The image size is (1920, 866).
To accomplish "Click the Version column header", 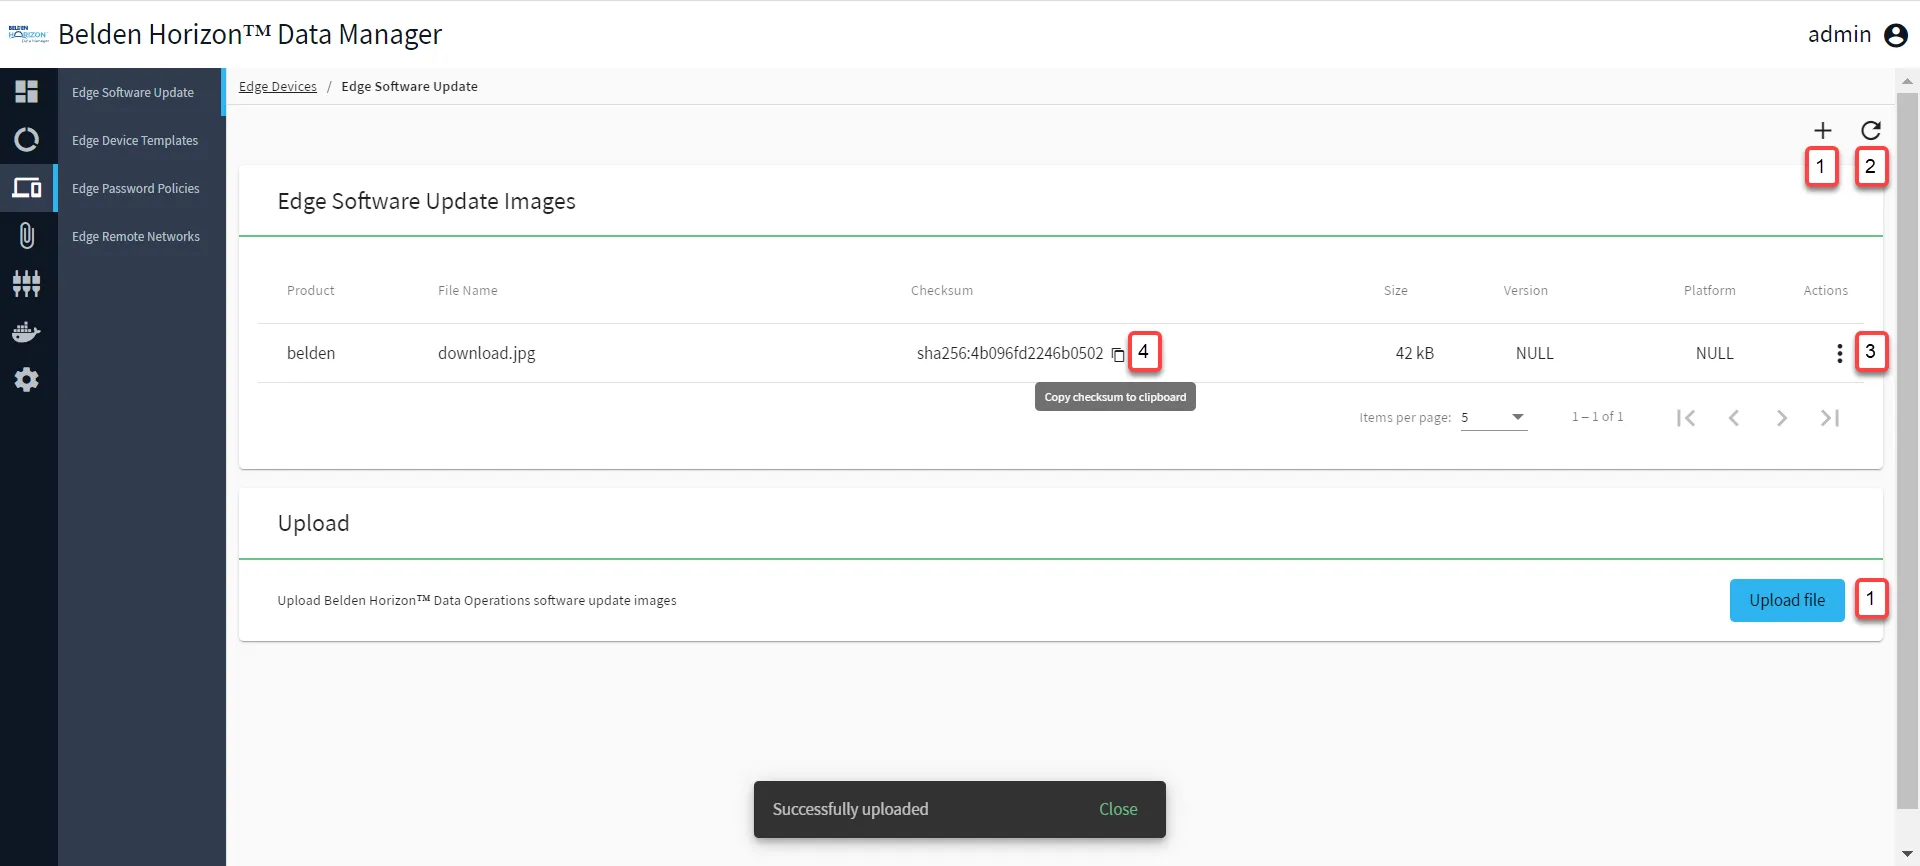I will tap(1526, 291).
